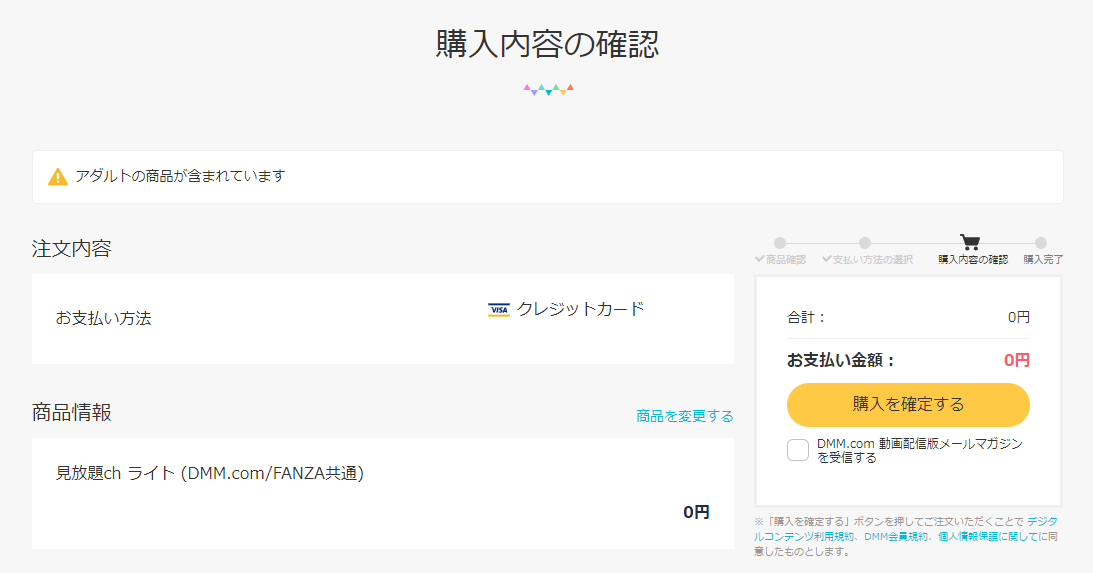The height and width of the screenshot is (573, 1093).
Task: Click the shopping cart step icon
Action: [x=969, y=242]
